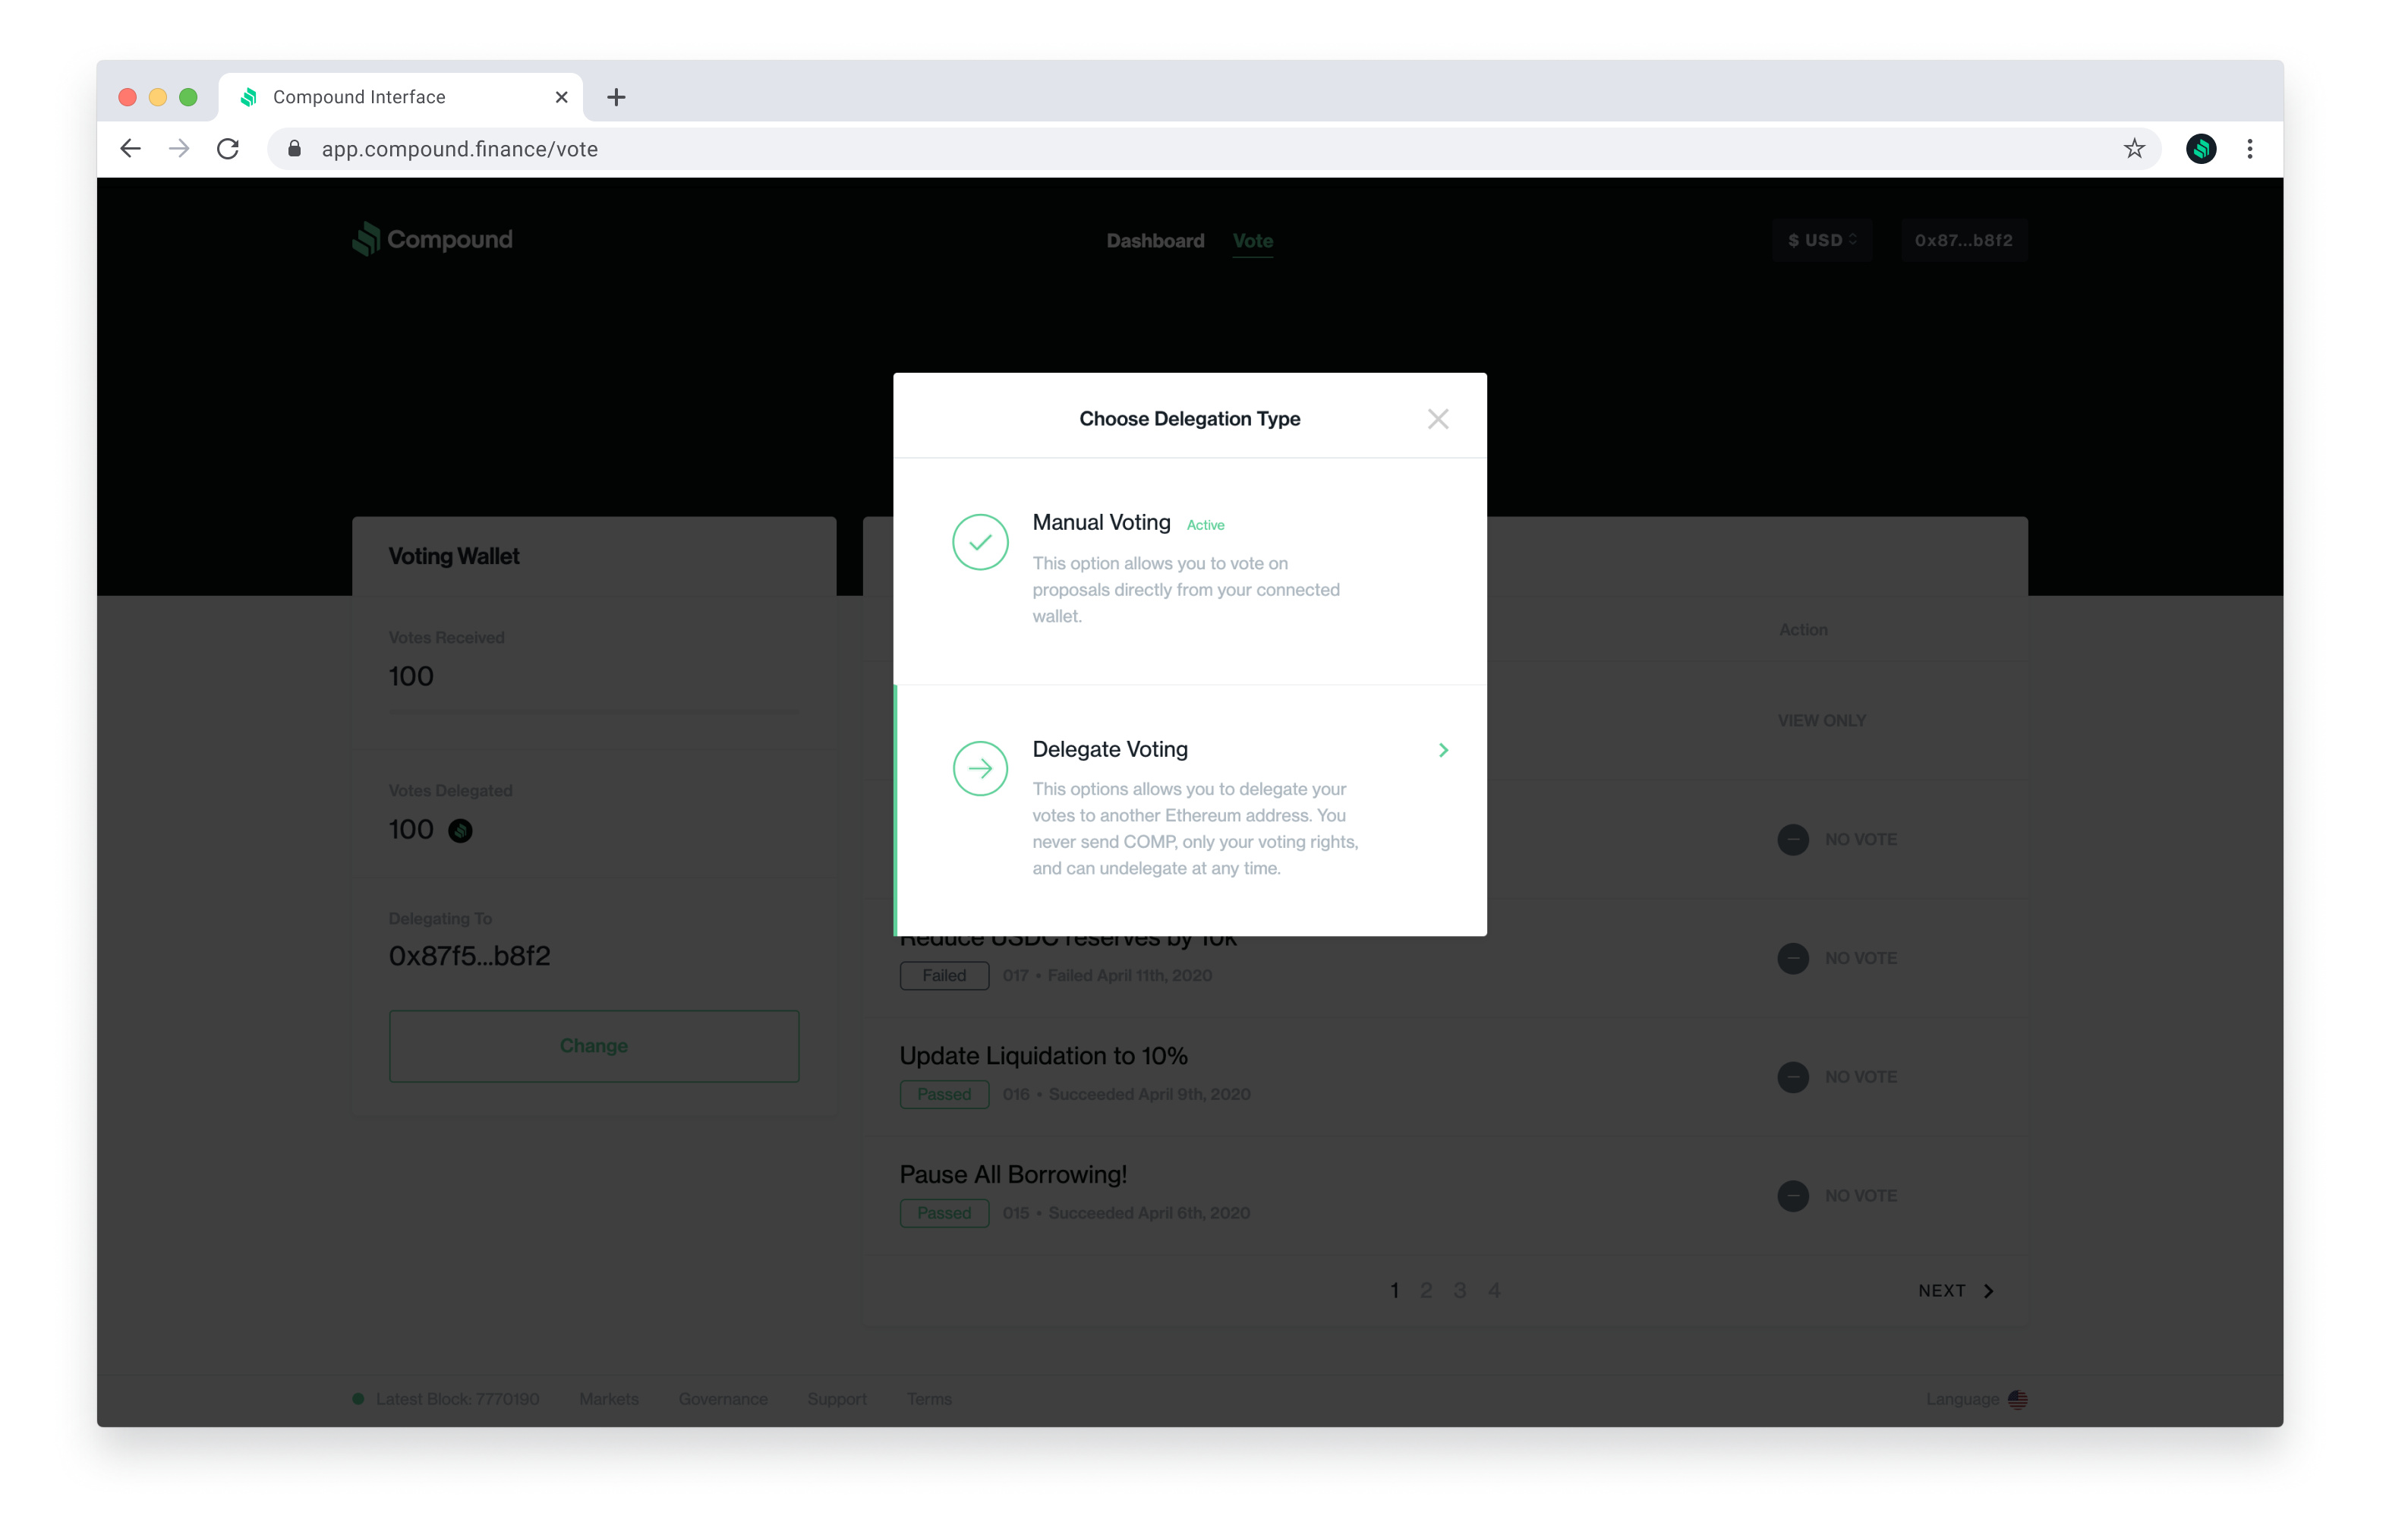
Task: Open the Language flag selector
Action: (x=2017, y=1399)
